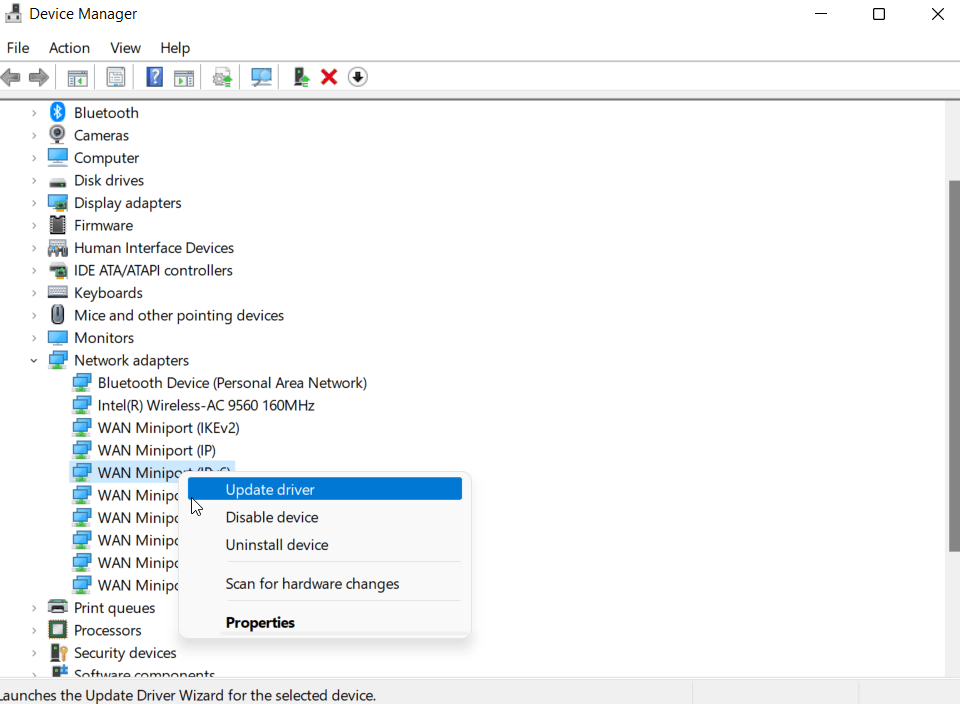This screenshot has width=960, height=704.
Task: Click the Scan for hardware changes monitor icon
Action: [262, 77]
